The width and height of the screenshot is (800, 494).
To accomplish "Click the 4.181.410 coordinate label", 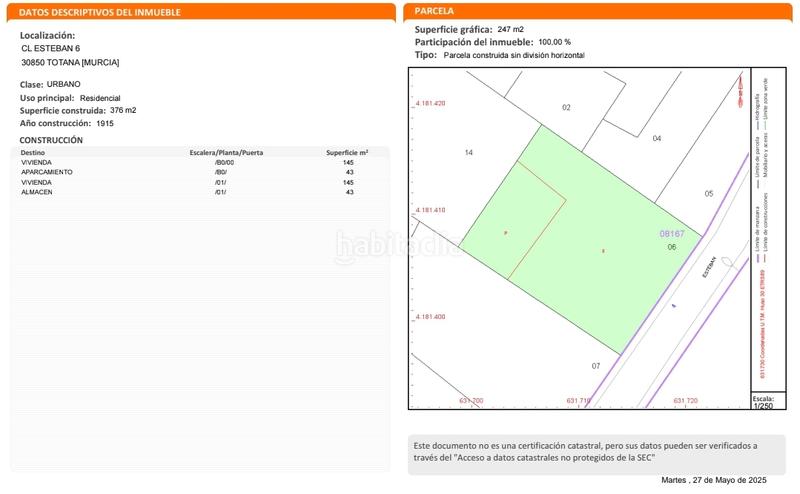I will [x=429, y=210].
